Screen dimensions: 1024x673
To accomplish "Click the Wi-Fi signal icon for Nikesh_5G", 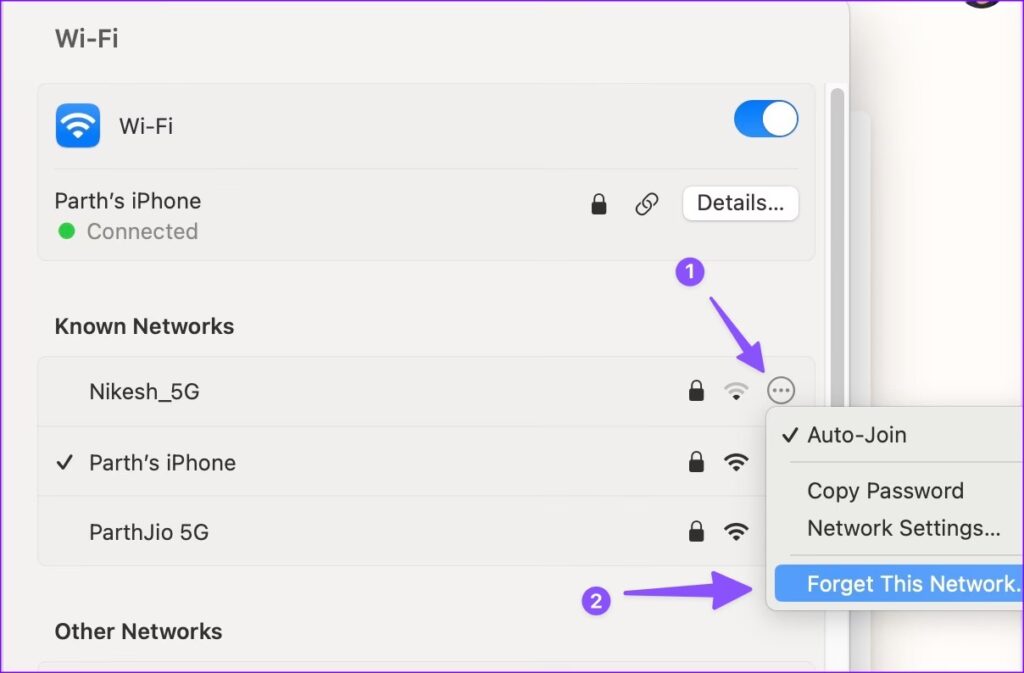I will 736,391.
